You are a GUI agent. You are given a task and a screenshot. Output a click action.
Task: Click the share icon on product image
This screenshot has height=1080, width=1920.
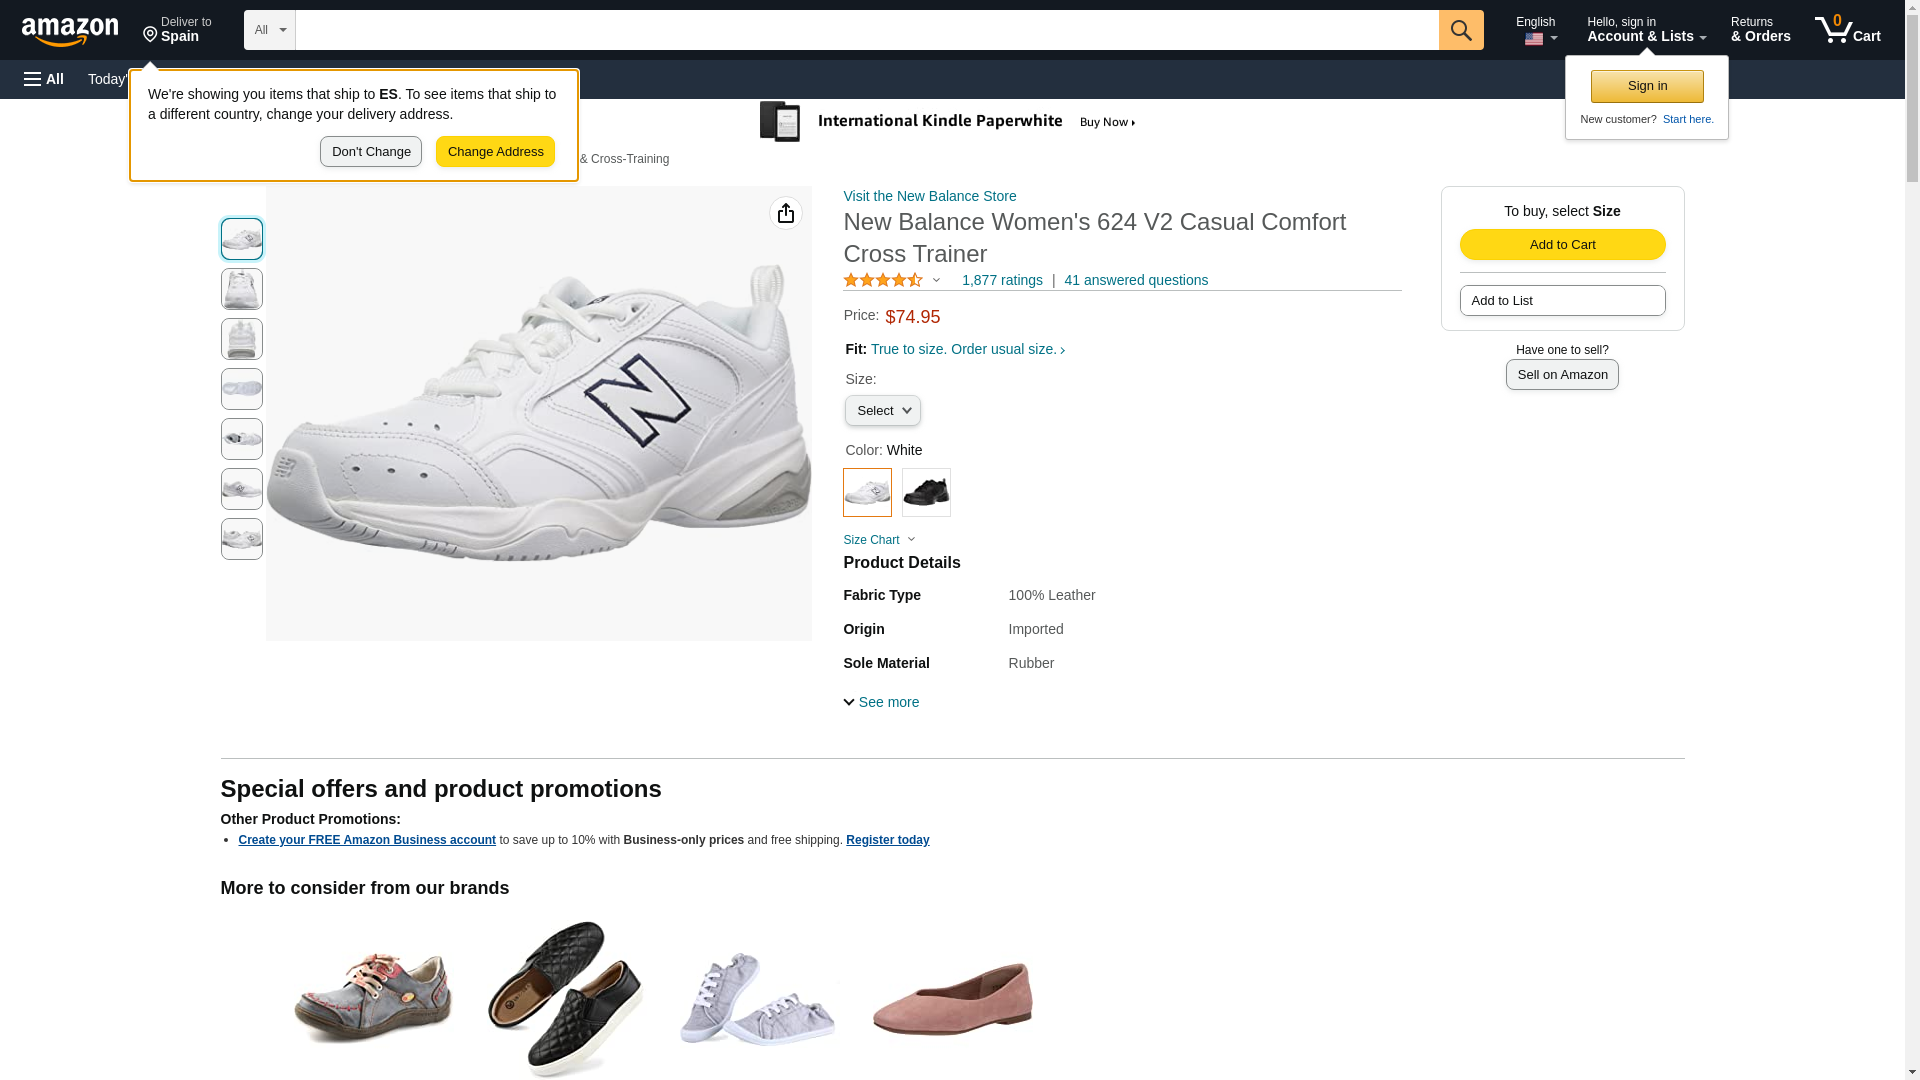(785, 213)
